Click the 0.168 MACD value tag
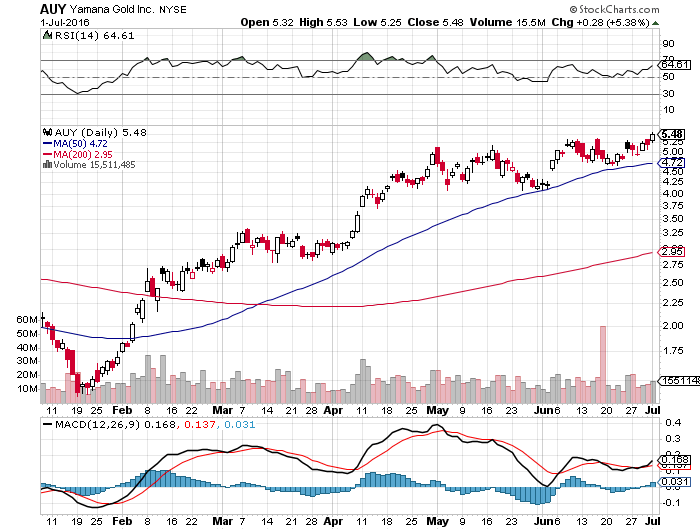Viewport: 700px width, 530px height. point(675,459)
